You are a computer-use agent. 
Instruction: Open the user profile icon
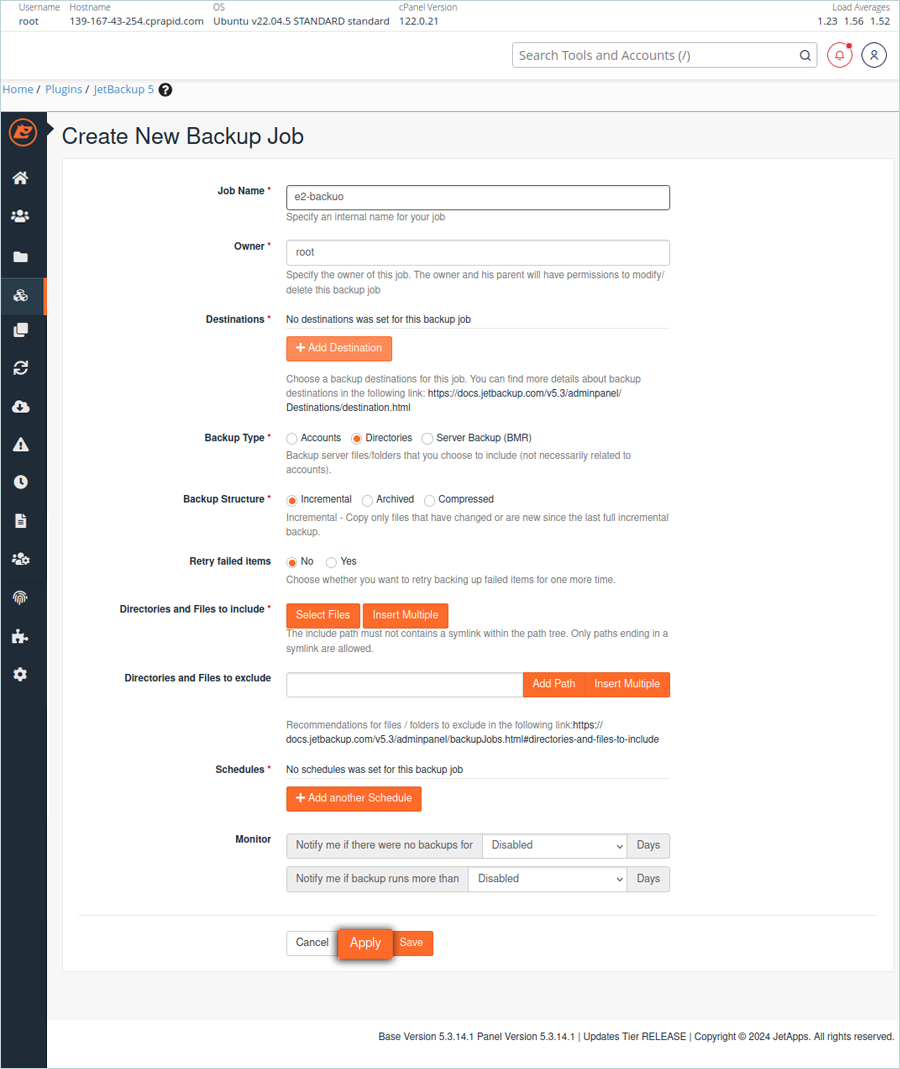click(873, 55)
